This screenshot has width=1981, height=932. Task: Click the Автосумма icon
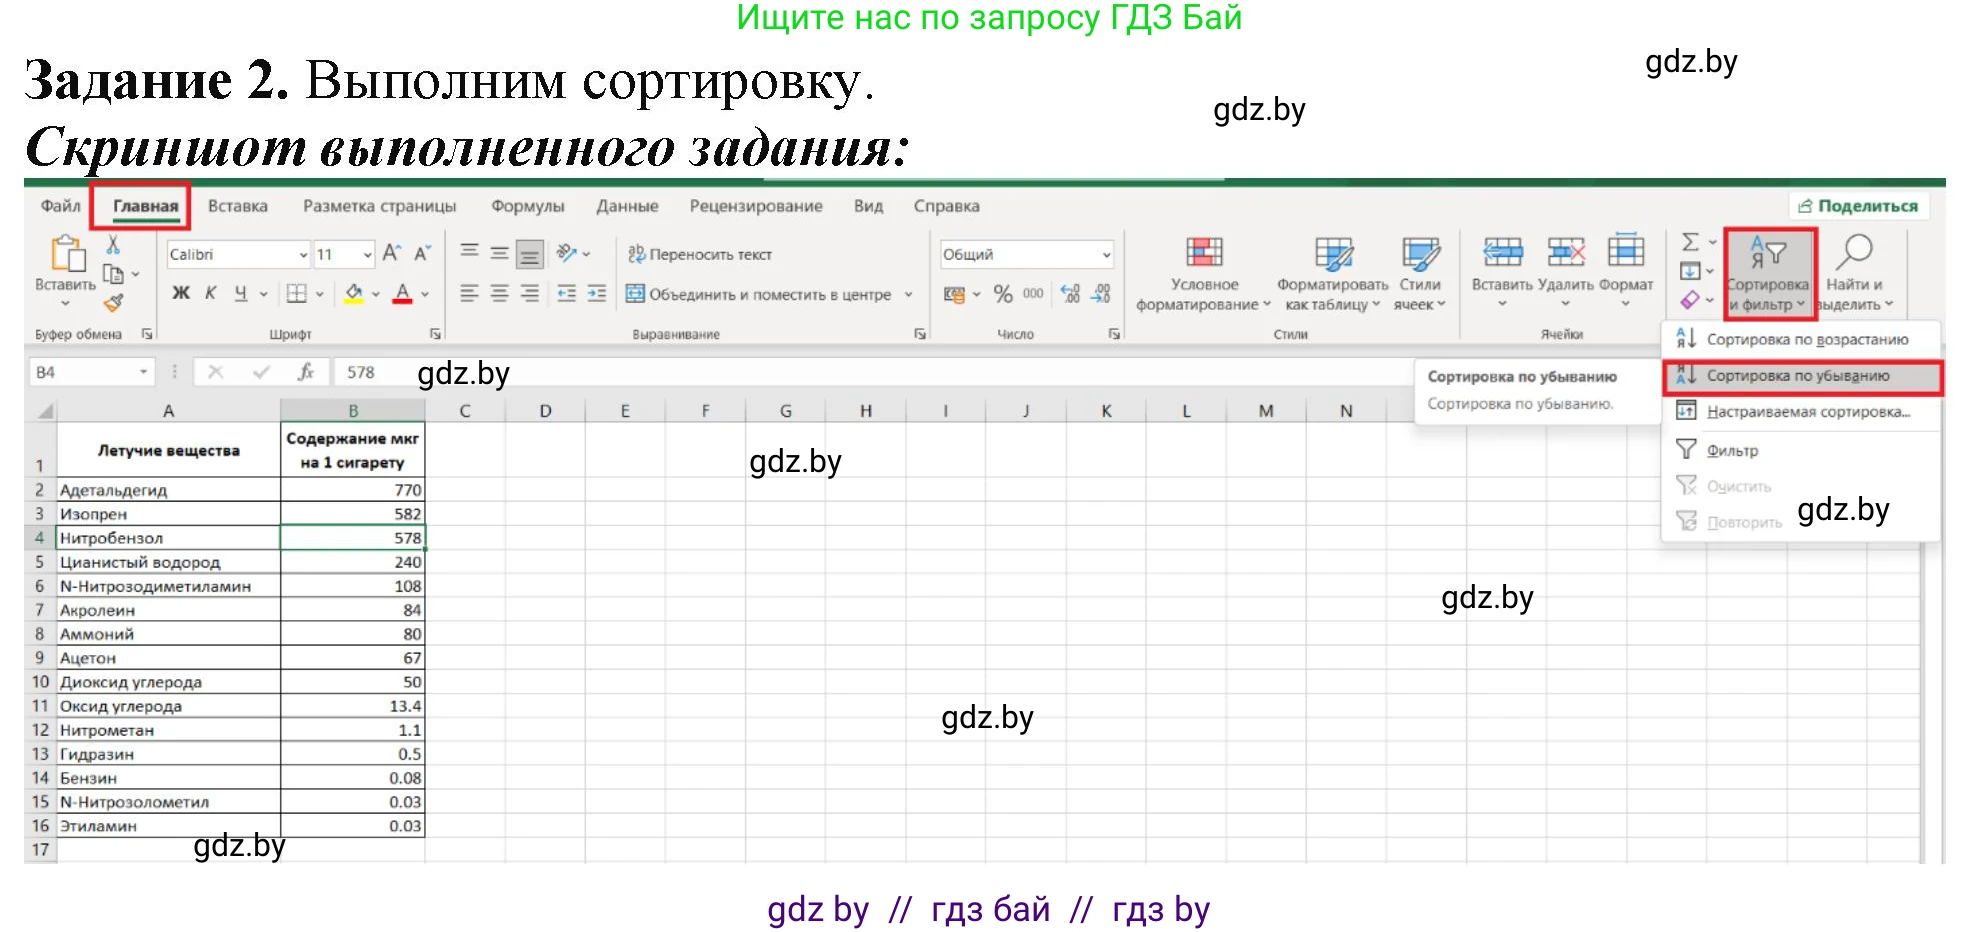(x=1690, y=243)
